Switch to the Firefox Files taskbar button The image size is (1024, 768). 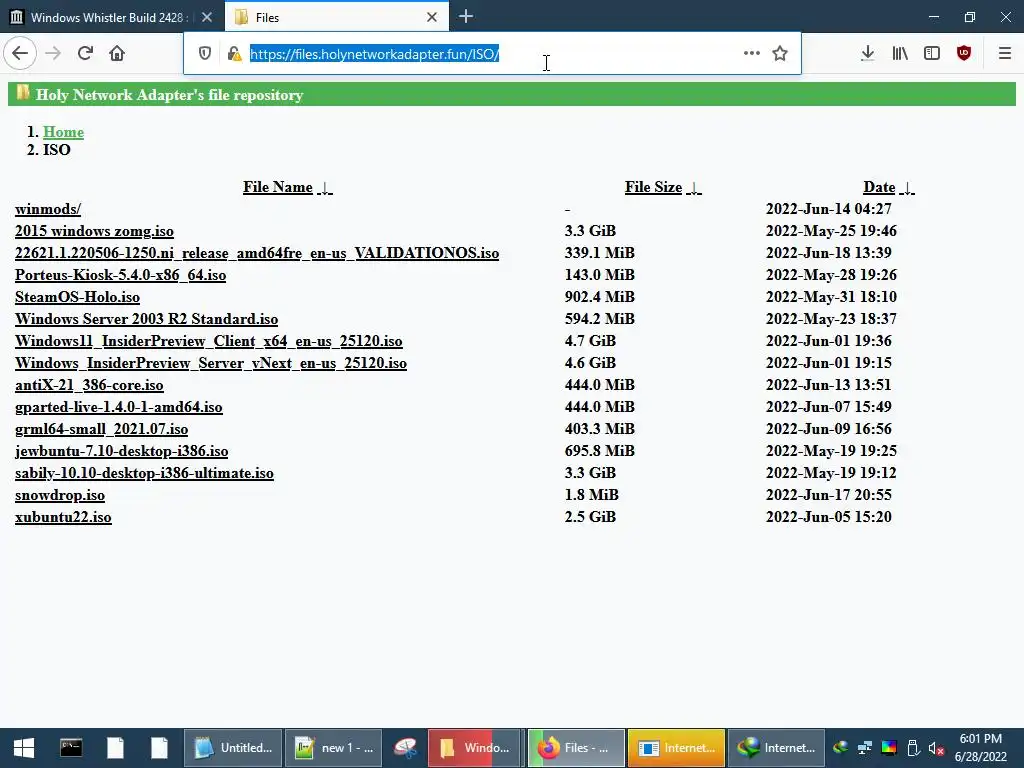coord(575,748)
